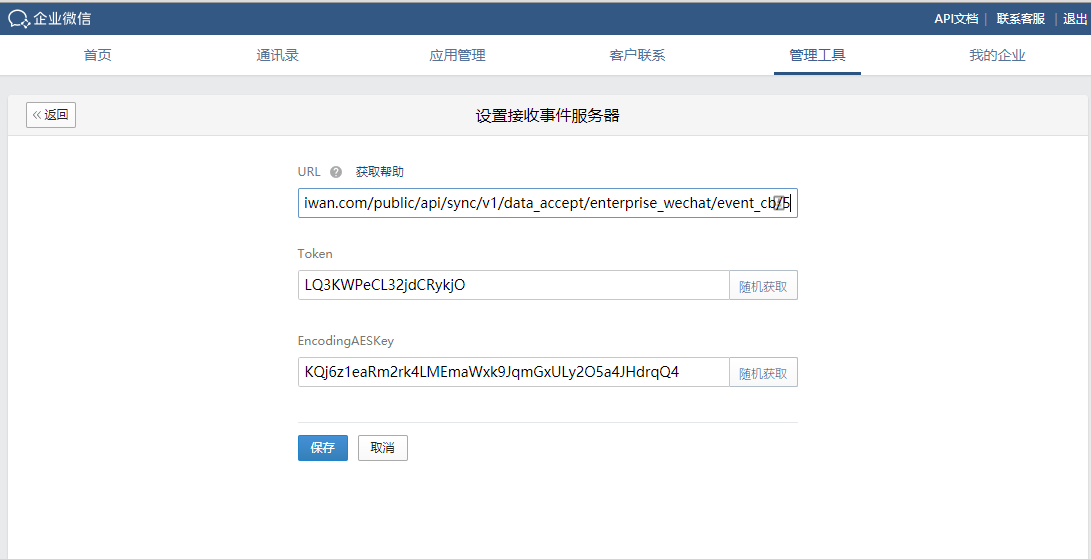1091x559 pixels.
Task: Open the API文档 link
Action: [x=955, y=19]
